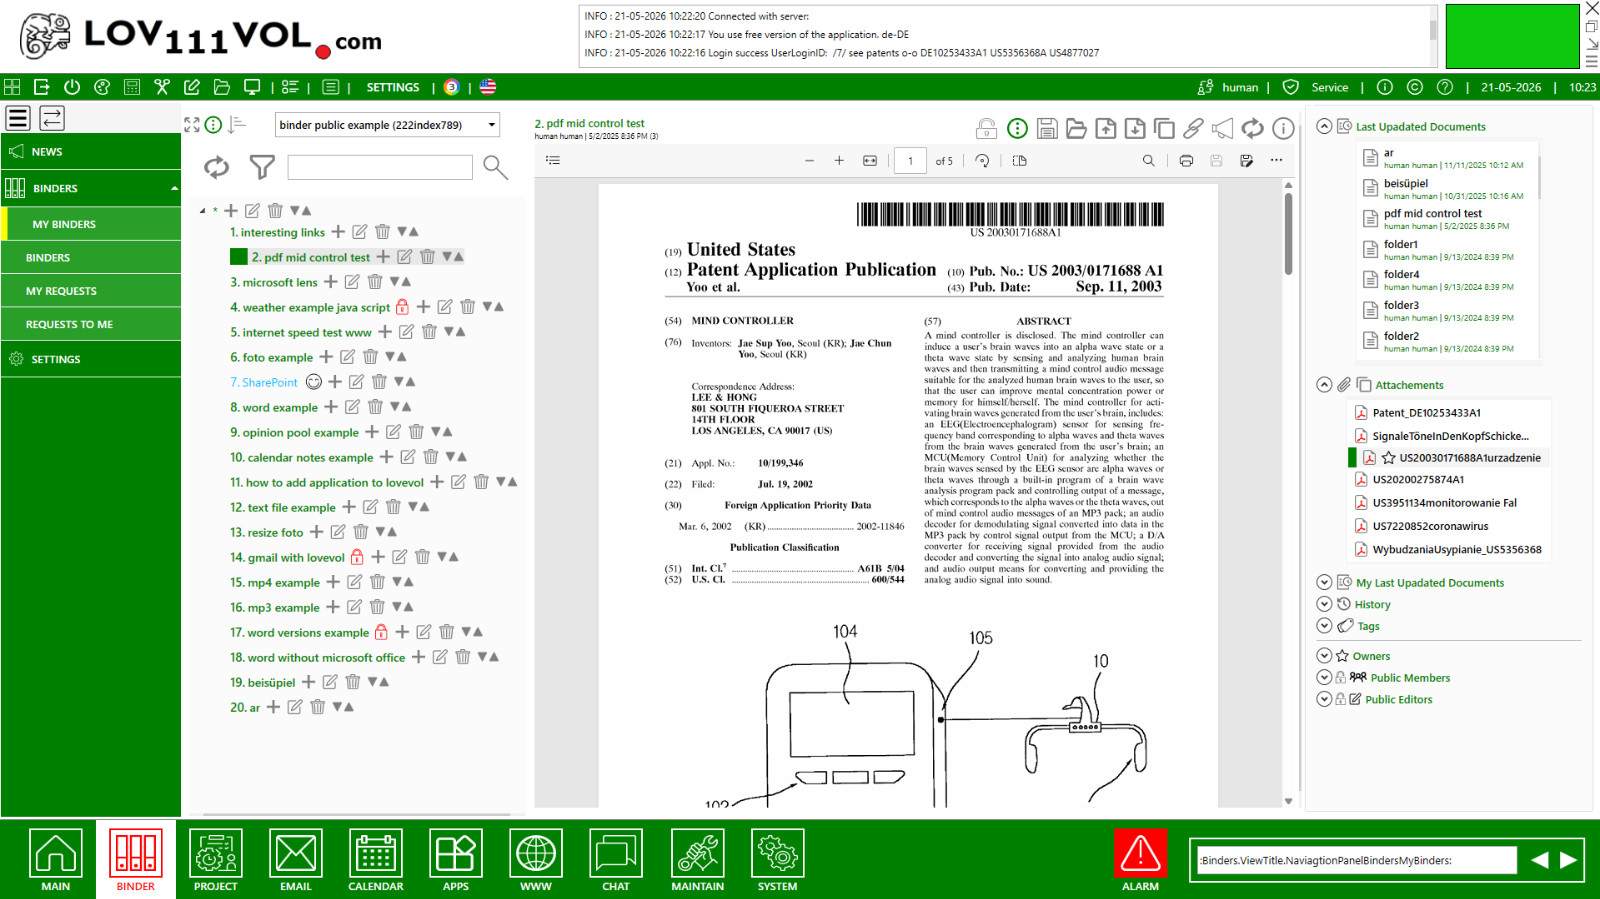Collapse the Last Updated Documents section
1600x899 pixels.
[1324, 127]
